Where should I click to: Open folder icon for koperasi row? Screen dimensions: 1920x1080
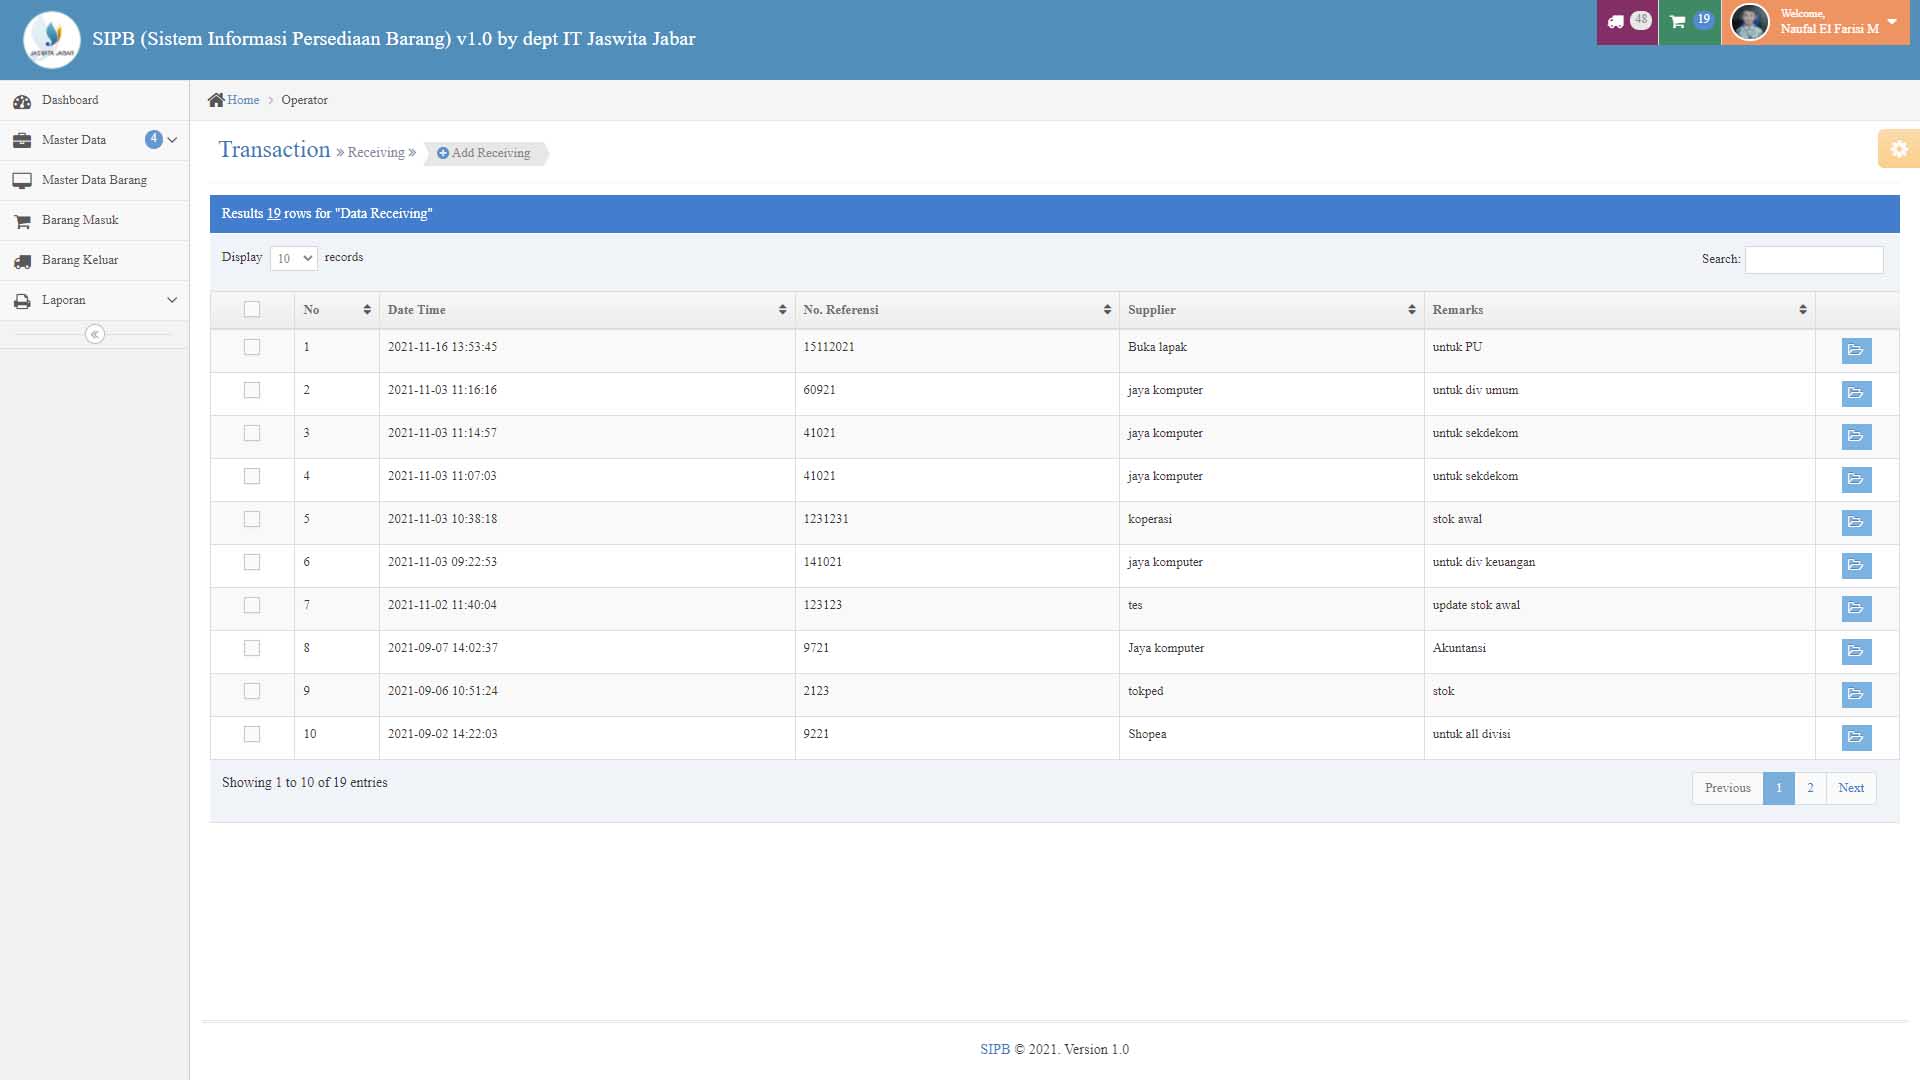[1856, 523]
